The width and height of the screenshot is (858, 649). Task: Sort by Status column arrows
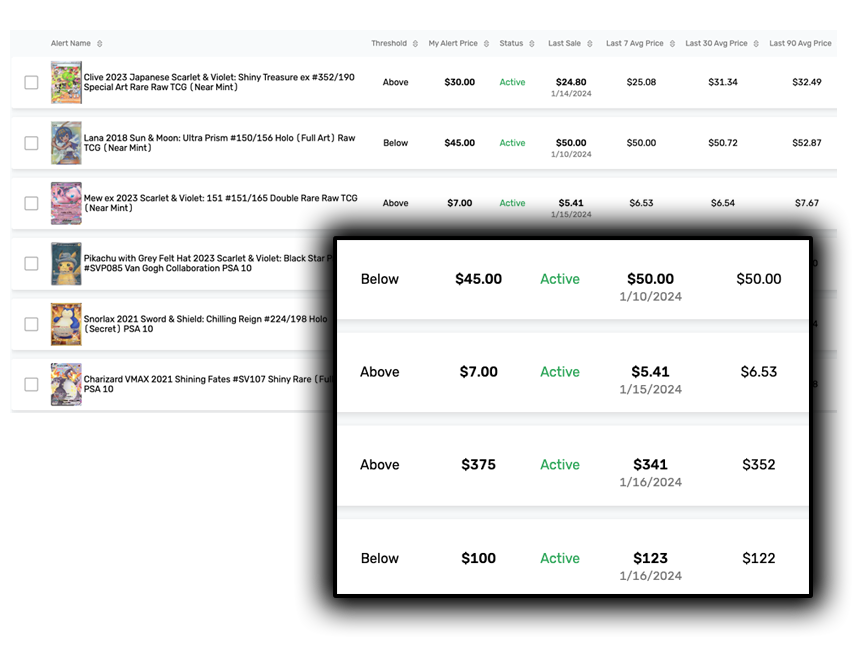pyautogui.click(x=532, y=44)
